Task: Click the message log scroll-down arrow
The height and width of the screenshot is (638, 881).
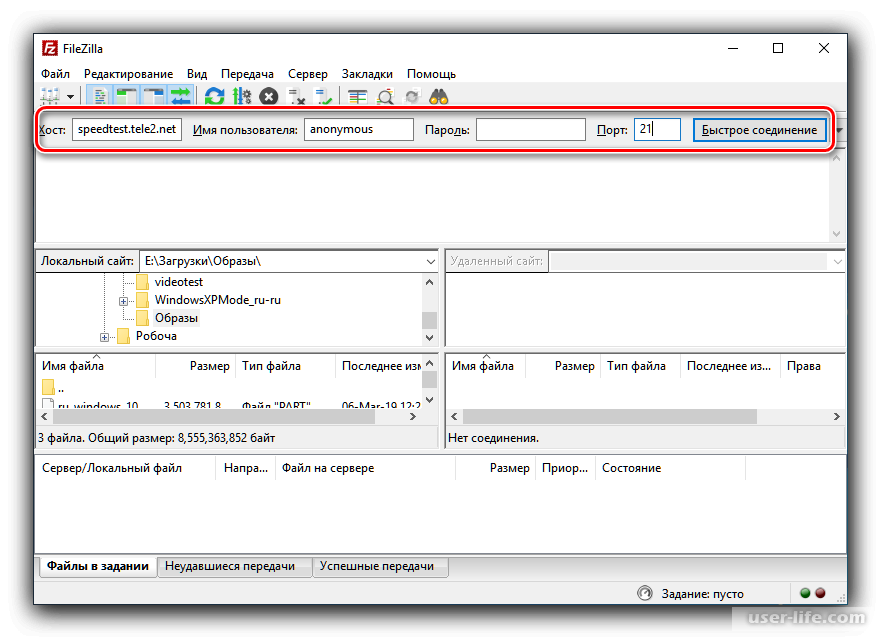Action: pos(836,234)
